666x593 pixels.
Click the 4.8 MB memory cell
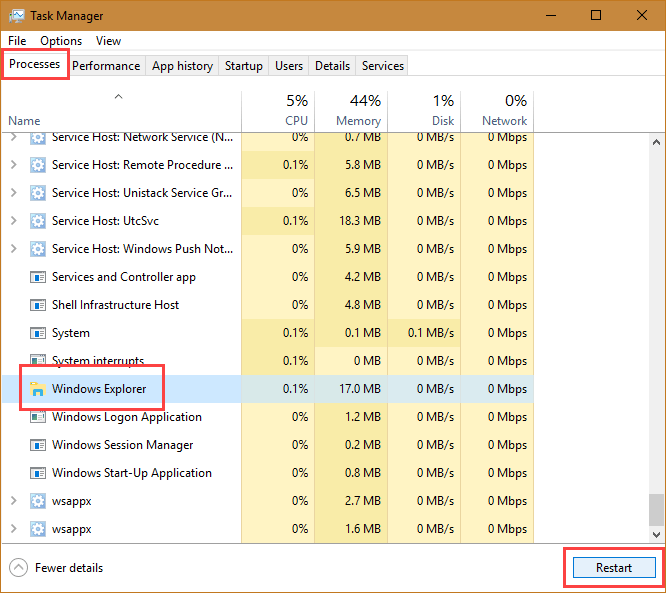click(x=351, y=305)
